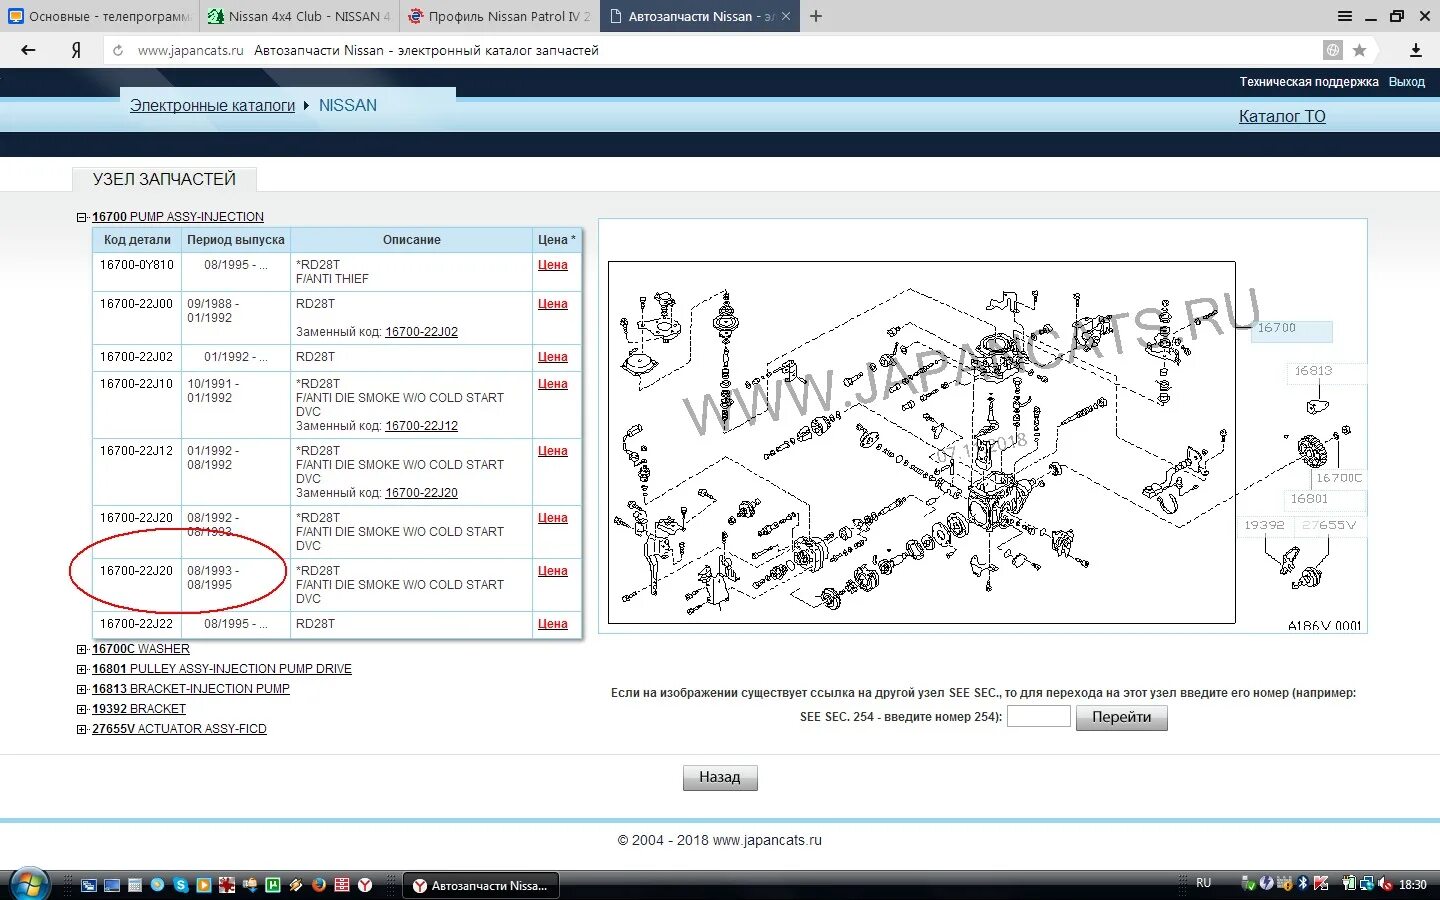
Task: Open Цена for part 16700-22J02
Action: click(x=552, y=357)
